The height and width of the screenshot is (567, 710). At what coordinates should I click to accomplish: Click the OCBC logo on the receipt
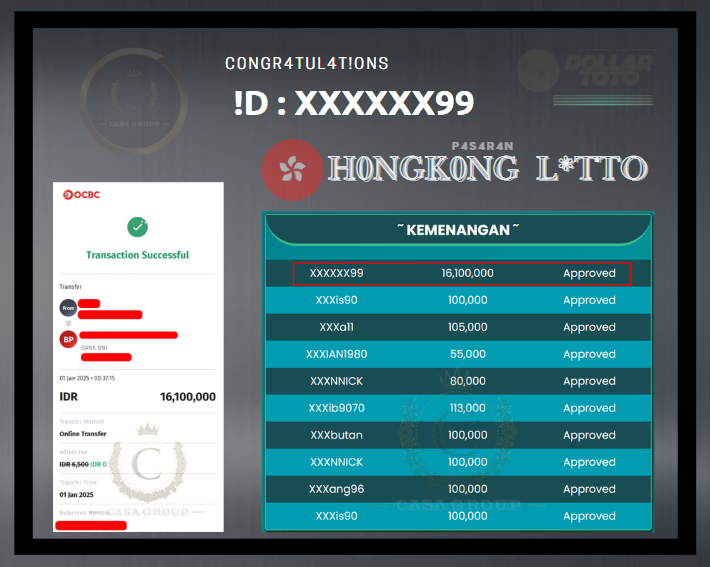tap(81, 194)
